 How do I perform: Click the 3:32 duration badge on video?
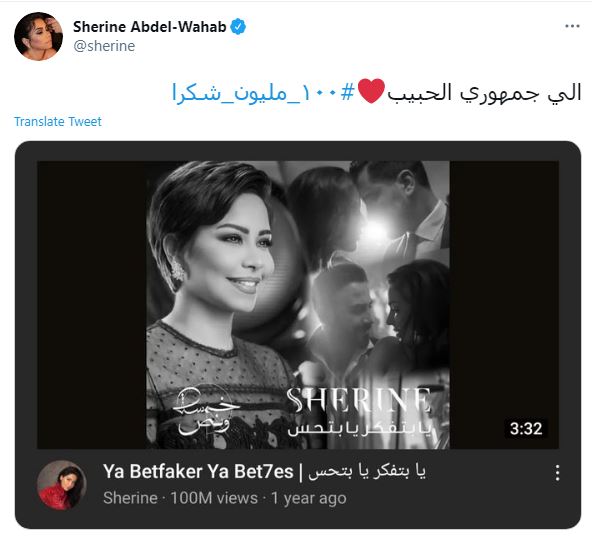(526, 428)
